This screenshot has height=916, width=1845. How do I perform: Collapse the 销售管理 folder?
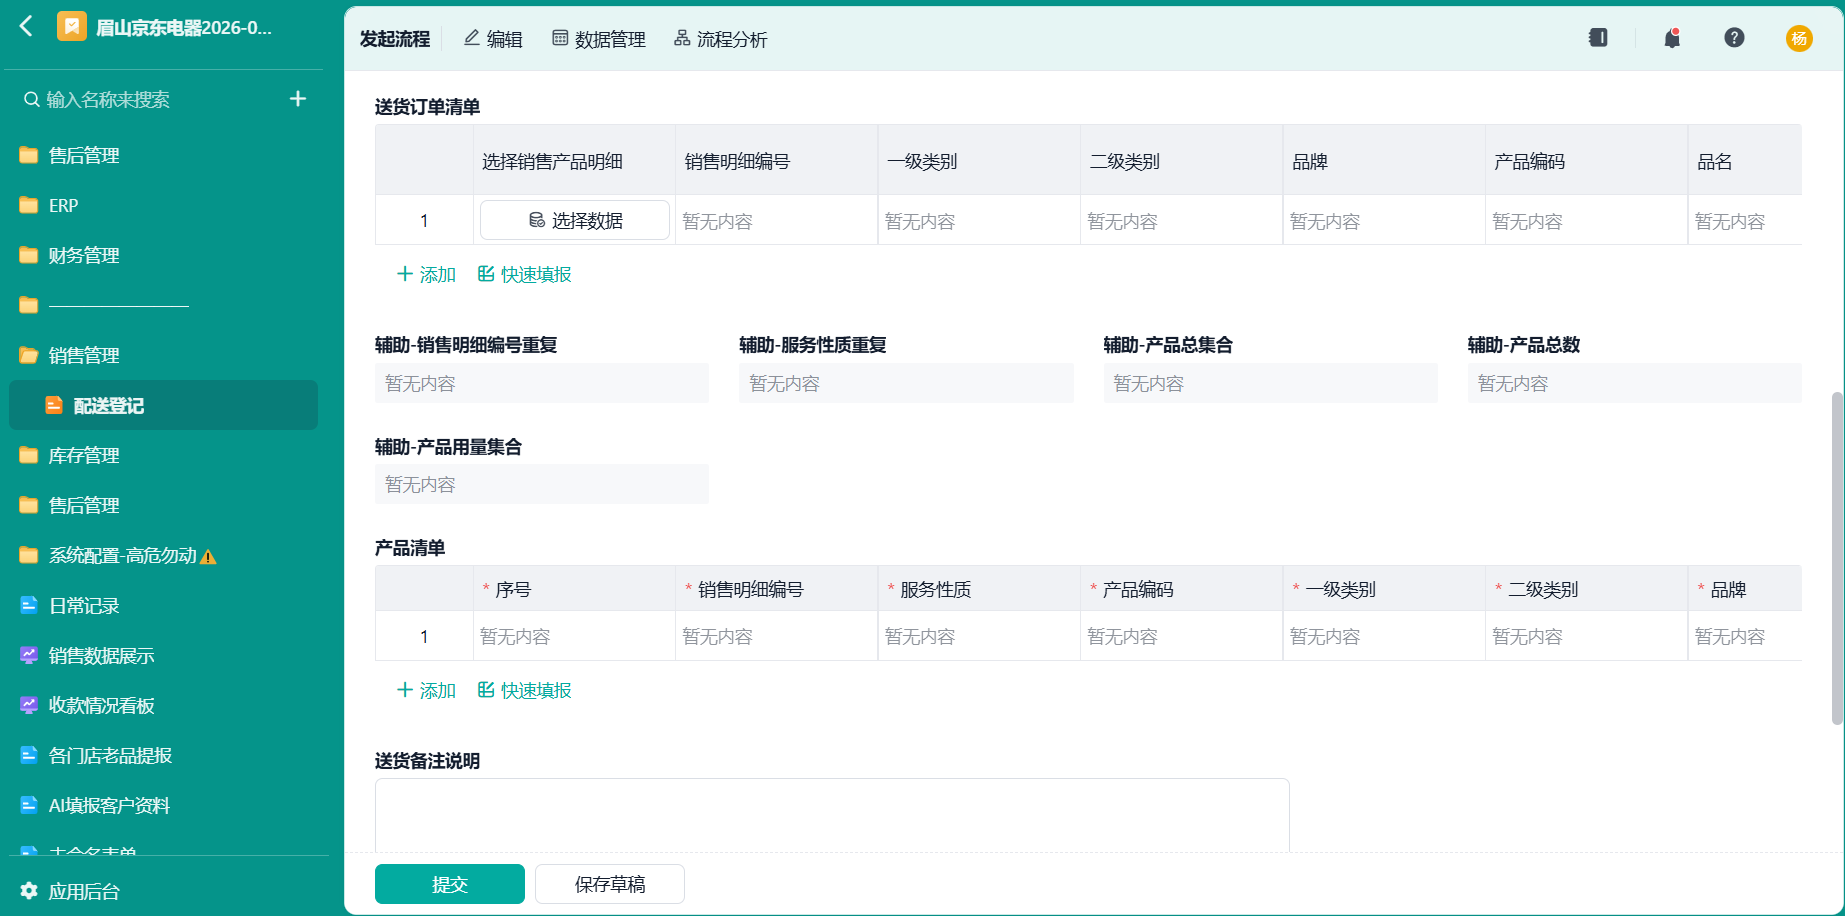[164, 355]
